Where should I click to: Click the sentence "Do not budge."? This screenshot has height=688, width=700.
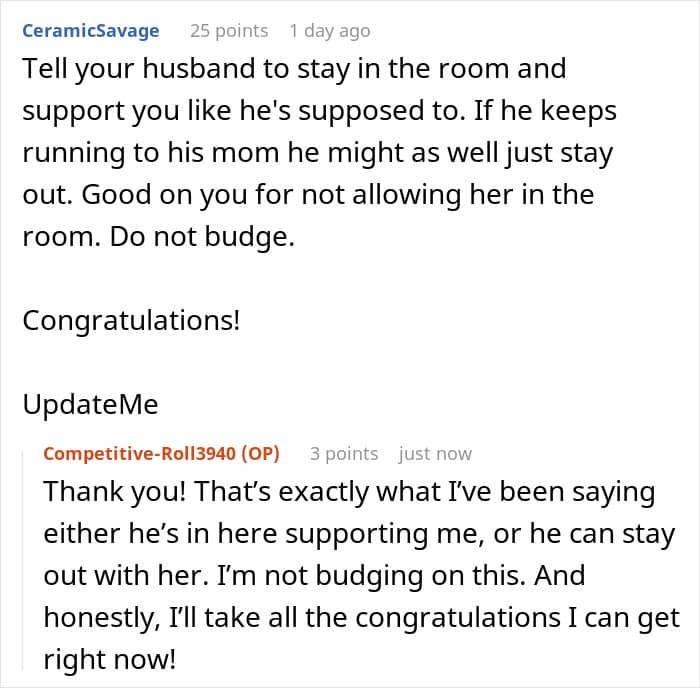[x=202, y=237]
